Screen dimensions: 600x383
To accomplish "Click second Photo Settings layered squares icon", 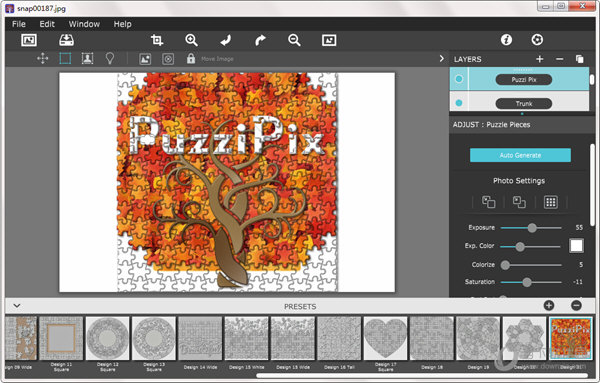I will 519,202.
